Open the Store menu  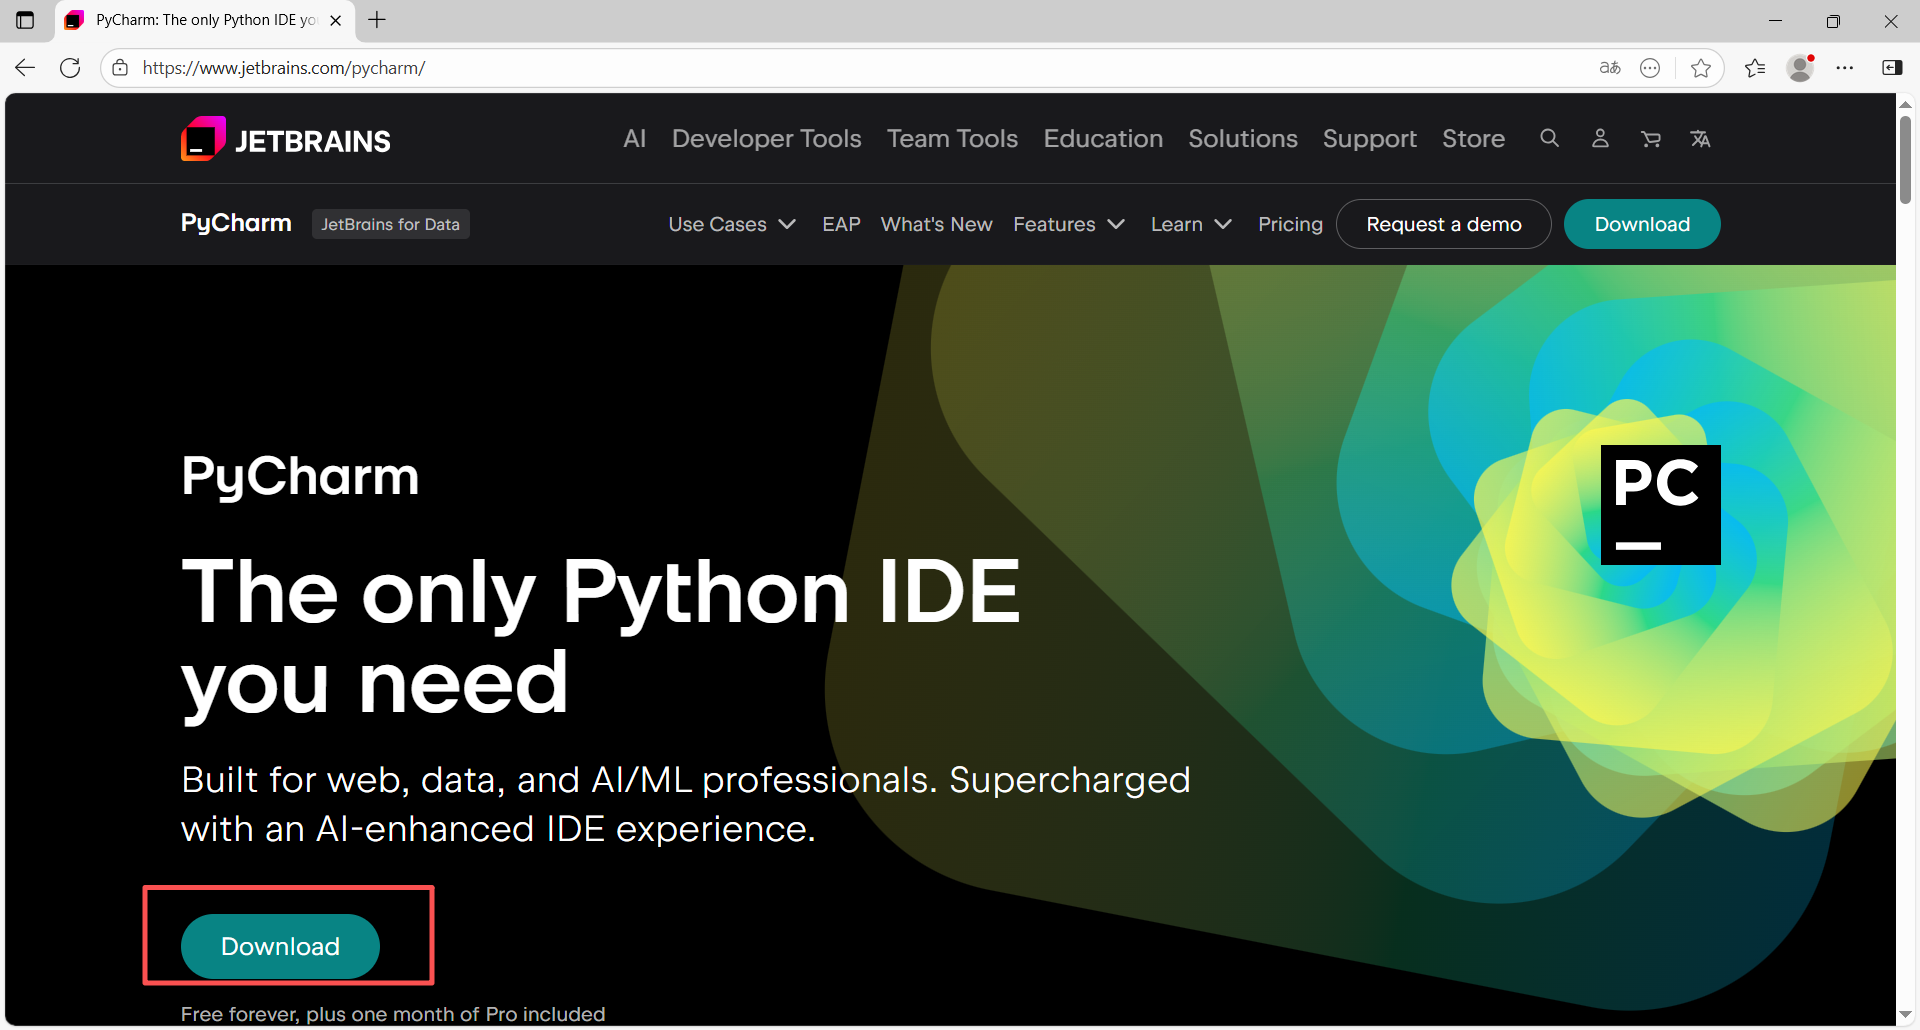1473,138
